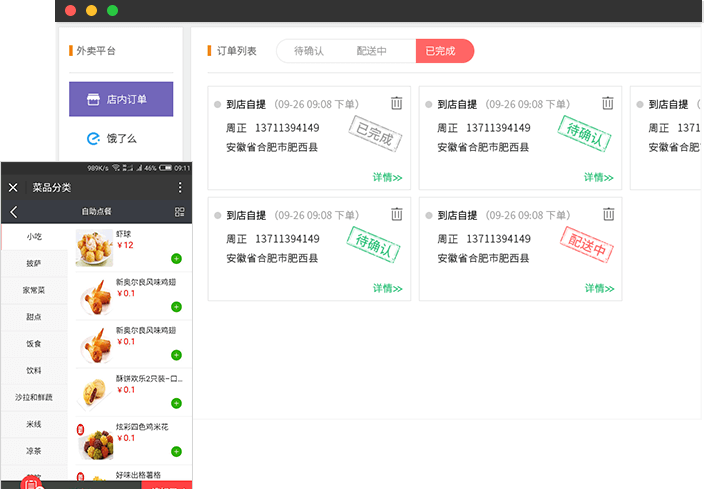Click the green macOS maximize button

click(112, 10)
